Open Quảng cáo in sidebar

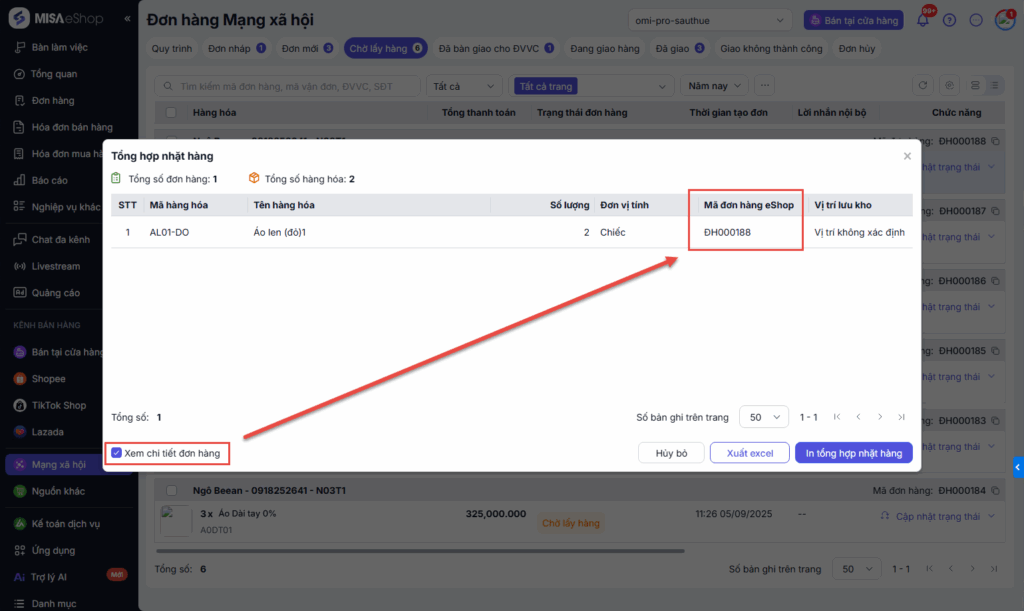click(x=56, y=293)
